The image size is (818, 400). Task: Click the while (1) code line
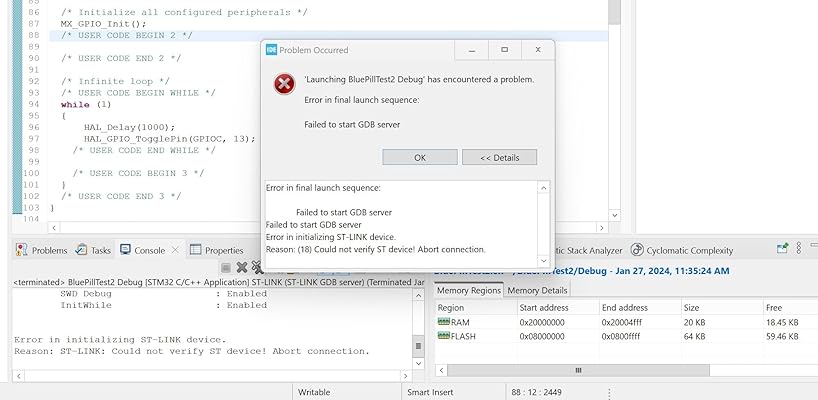86,104
